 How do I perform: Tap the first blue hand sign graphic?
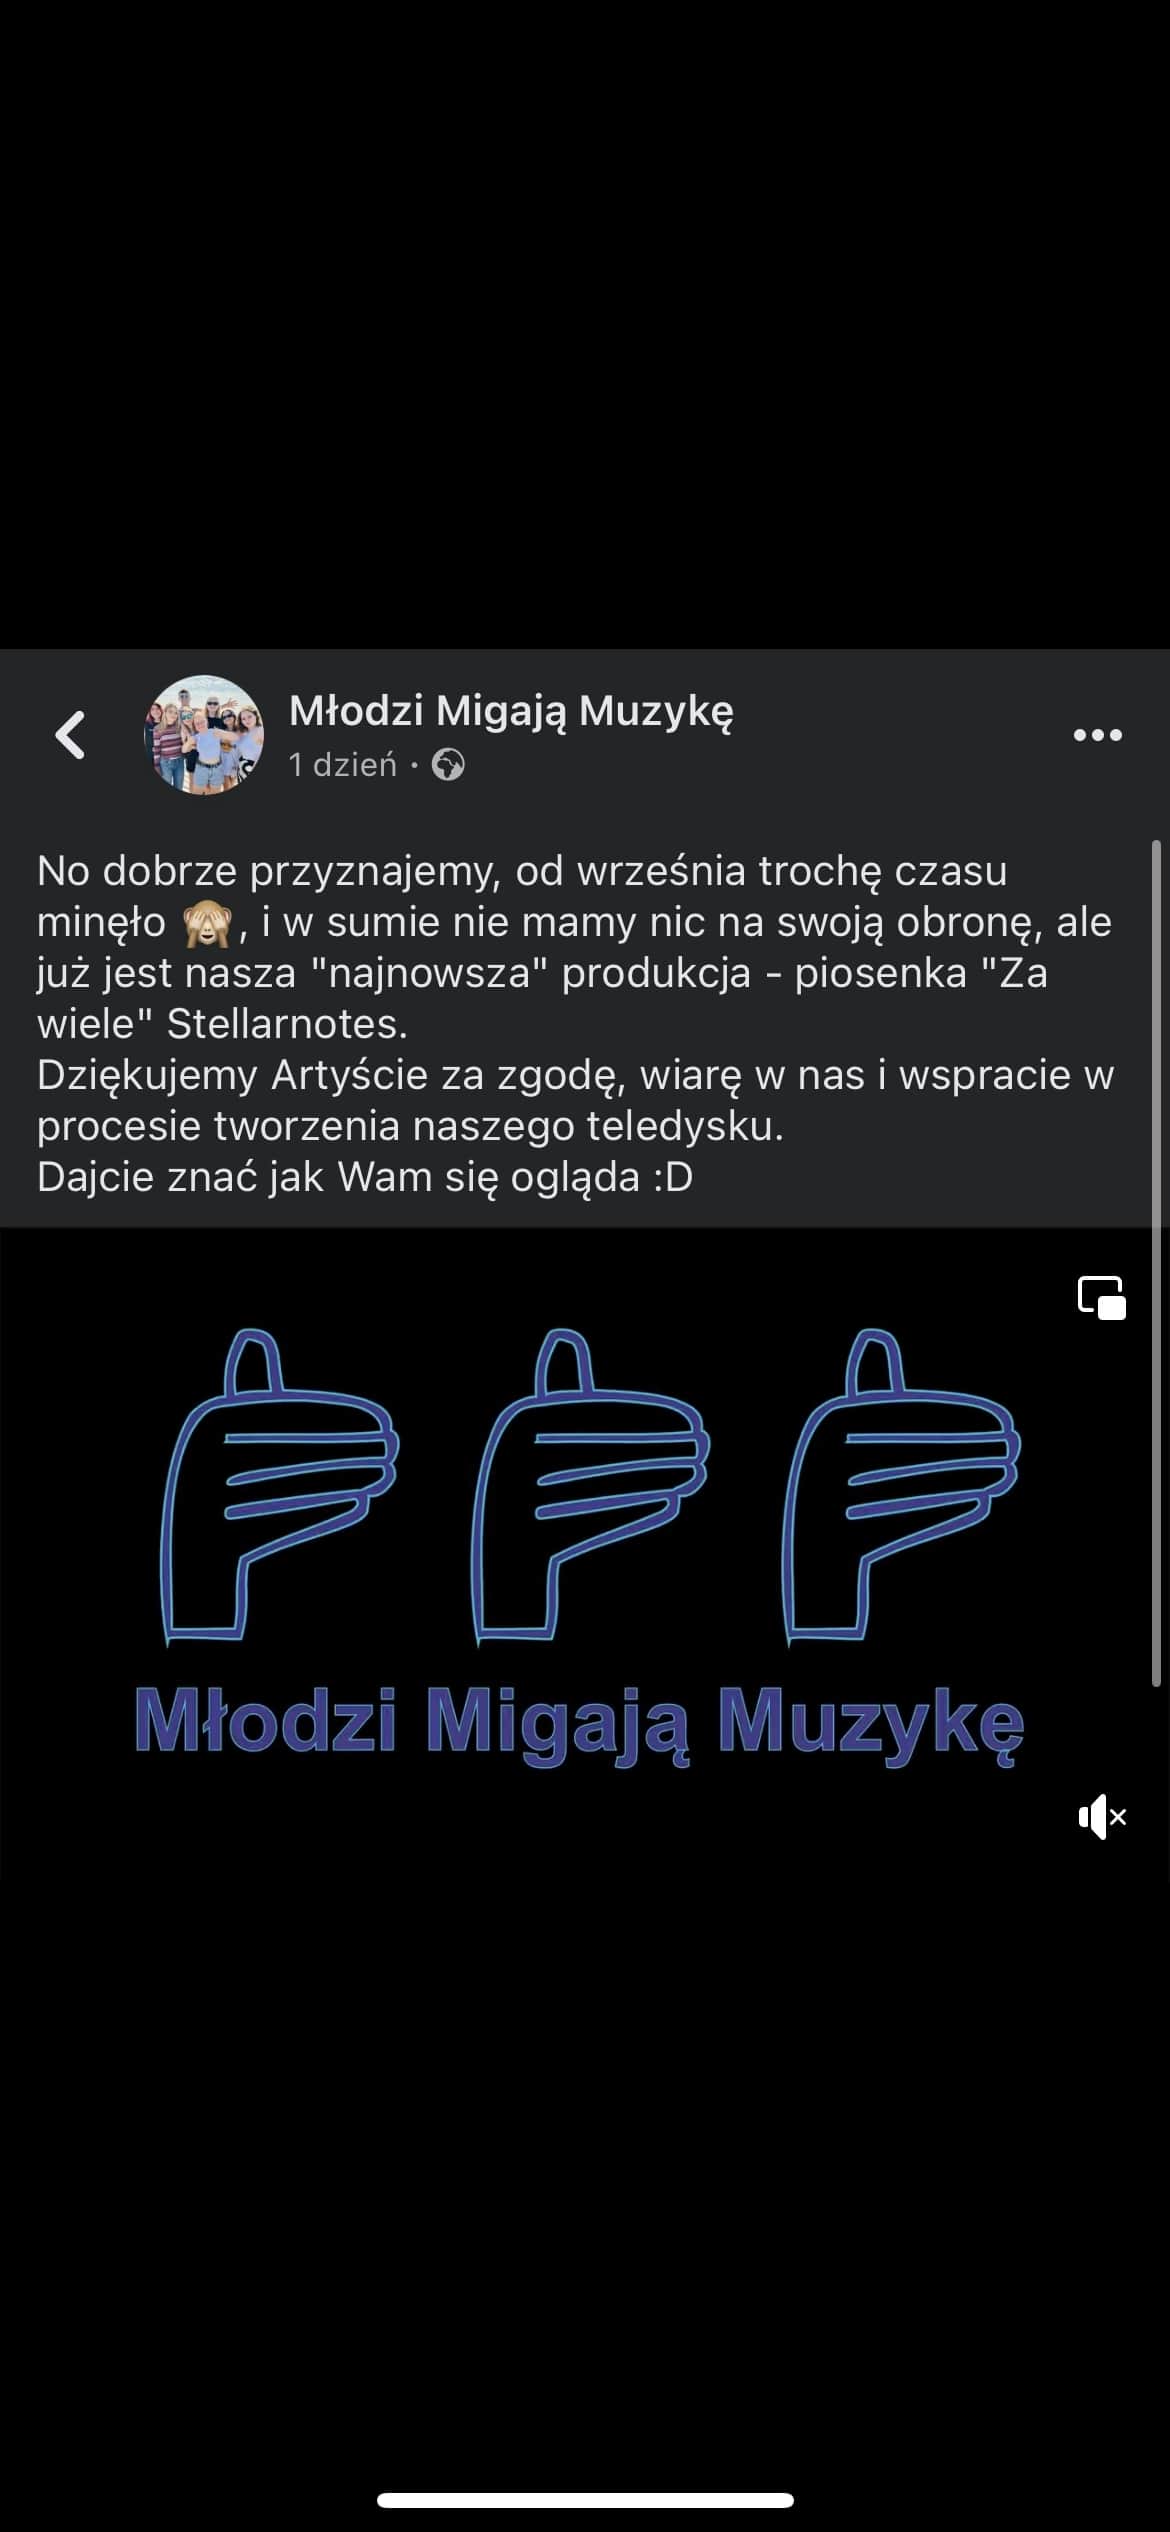(279, 1485)
